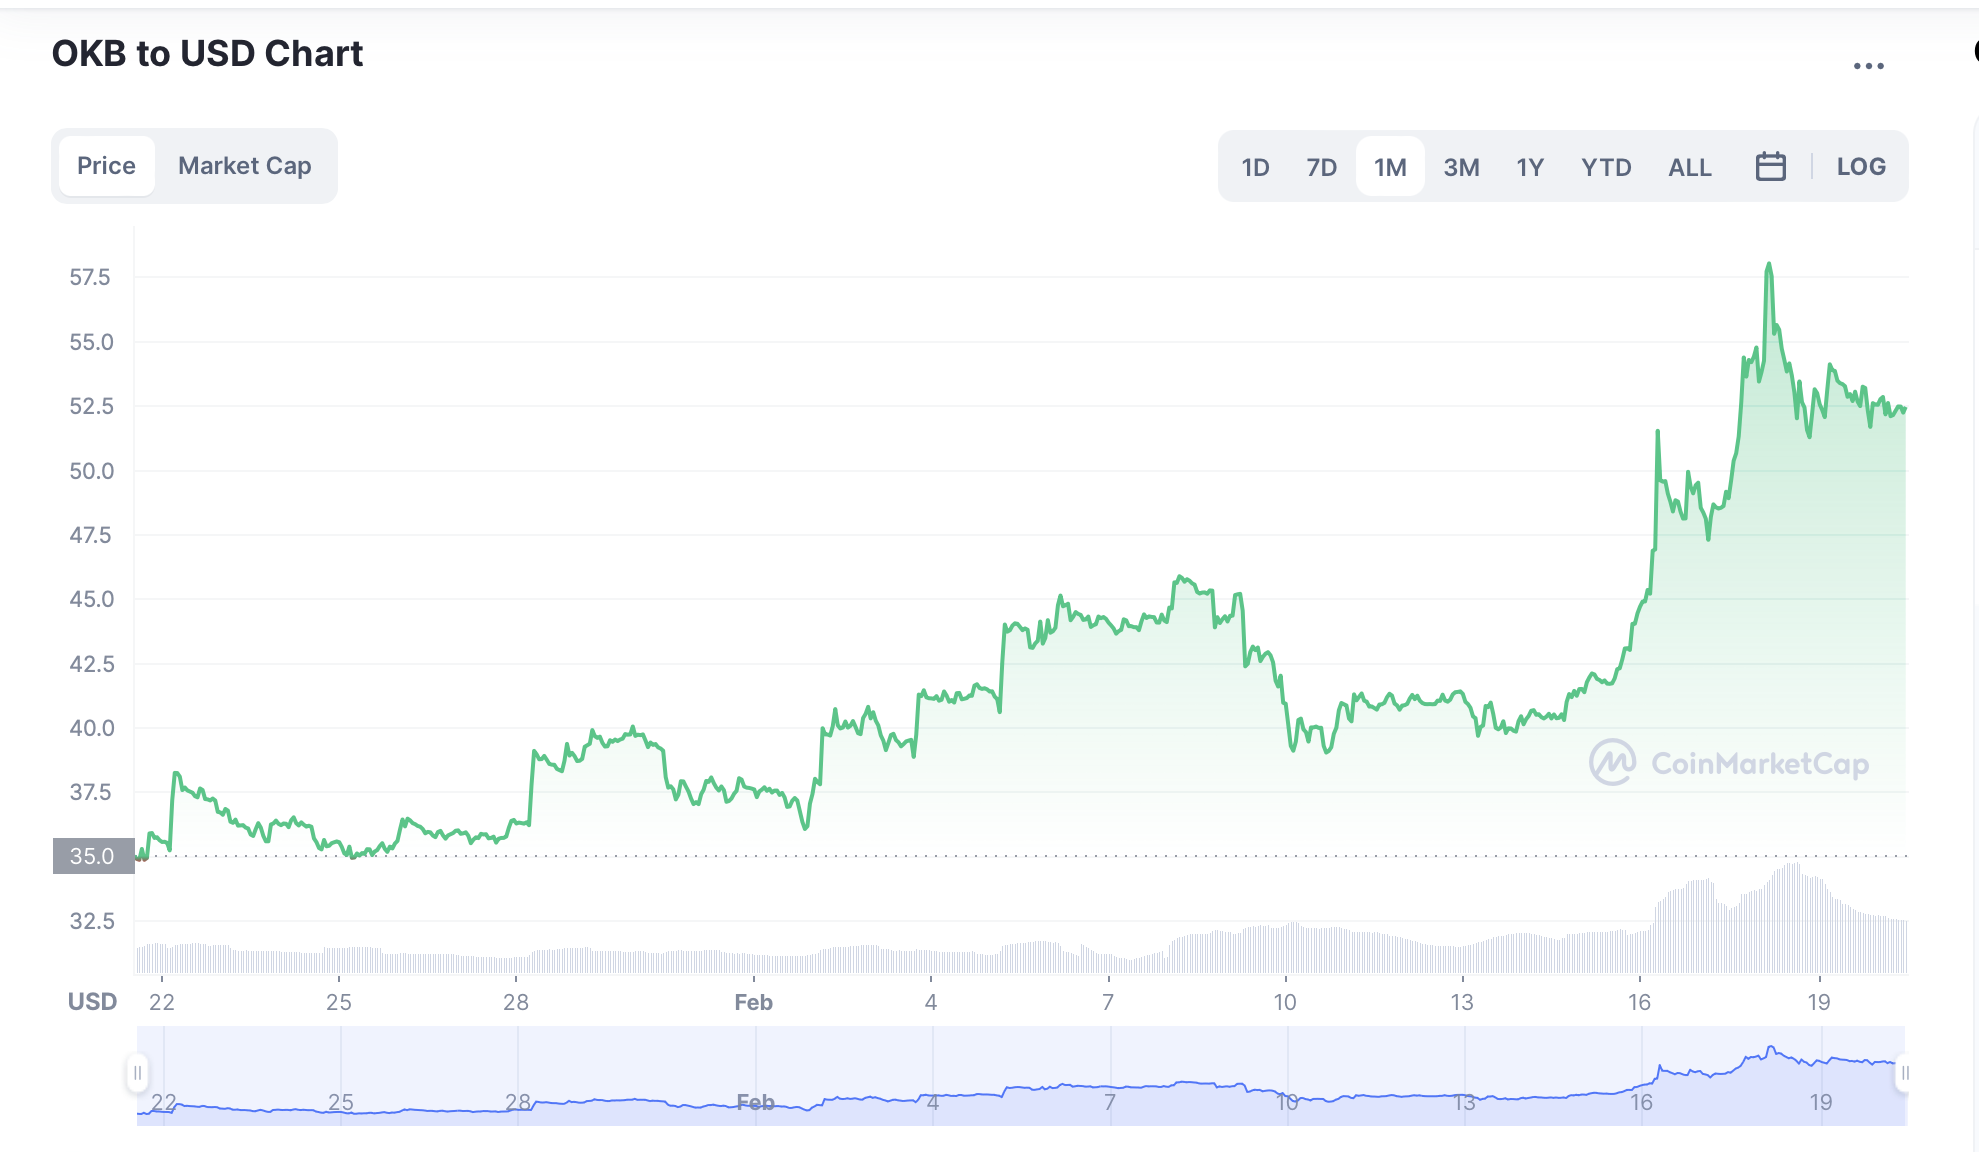
Task: Choose the 3M time range
Action: pyautogui.click(x=1461, y=167)
